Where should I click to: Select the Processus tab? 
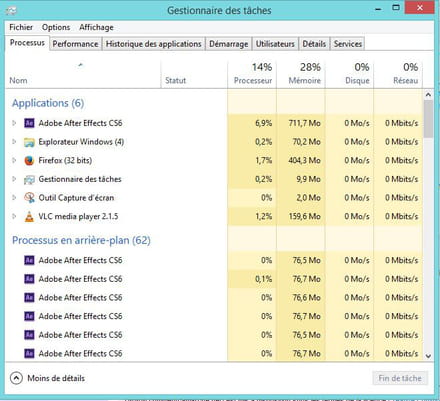(27, 43)
